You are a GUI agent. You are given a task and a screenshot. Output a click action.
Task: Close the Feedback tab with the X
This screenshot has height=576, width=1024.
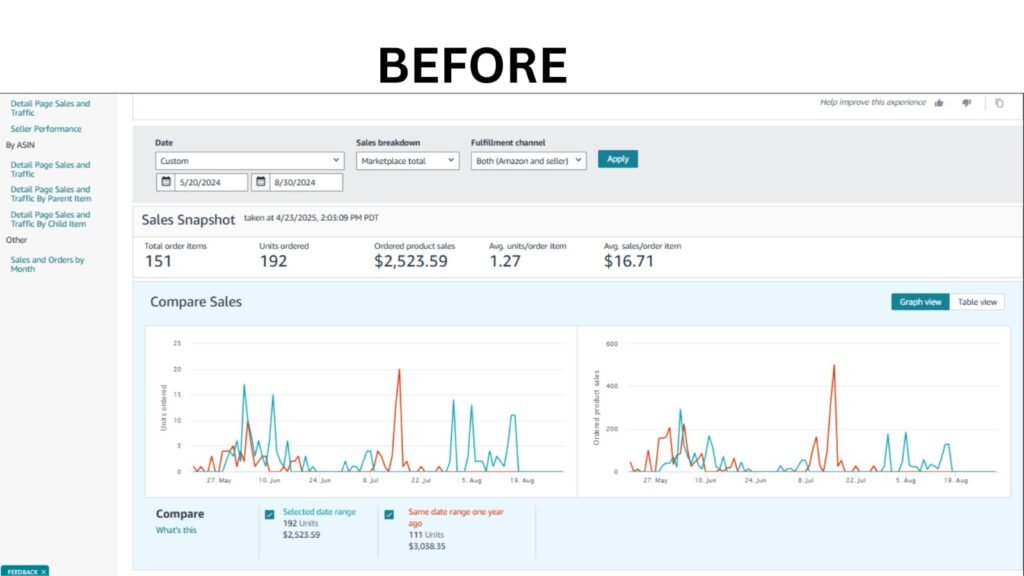click(44, 571)
